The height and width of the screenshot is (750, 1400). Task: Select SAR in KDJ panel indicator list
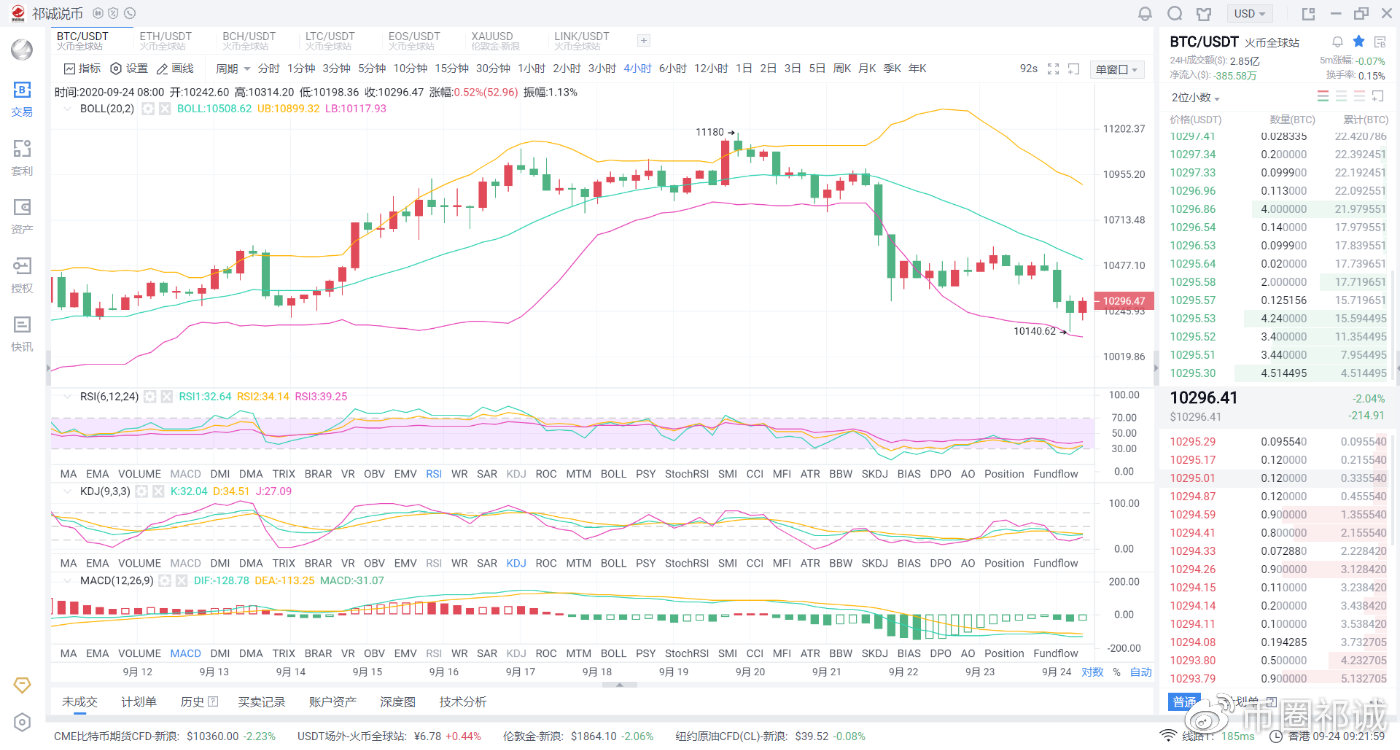coord(487,563)
